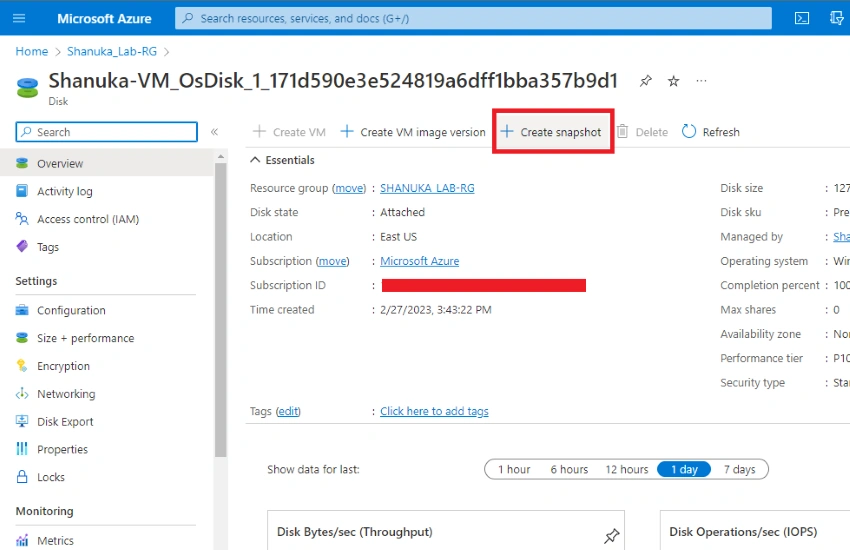Click the Activity log icon

22,191
